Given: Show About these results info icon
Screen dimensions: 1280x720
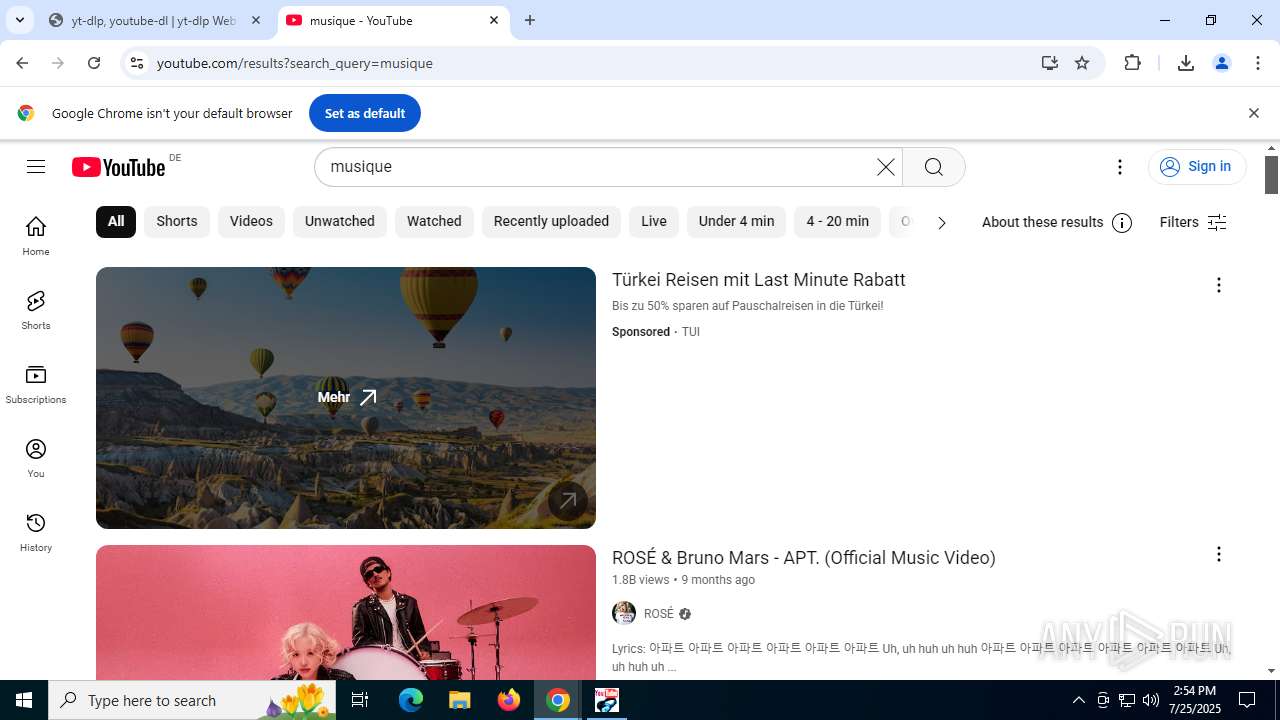Looking at the screenshot, I should (1122, 223).
